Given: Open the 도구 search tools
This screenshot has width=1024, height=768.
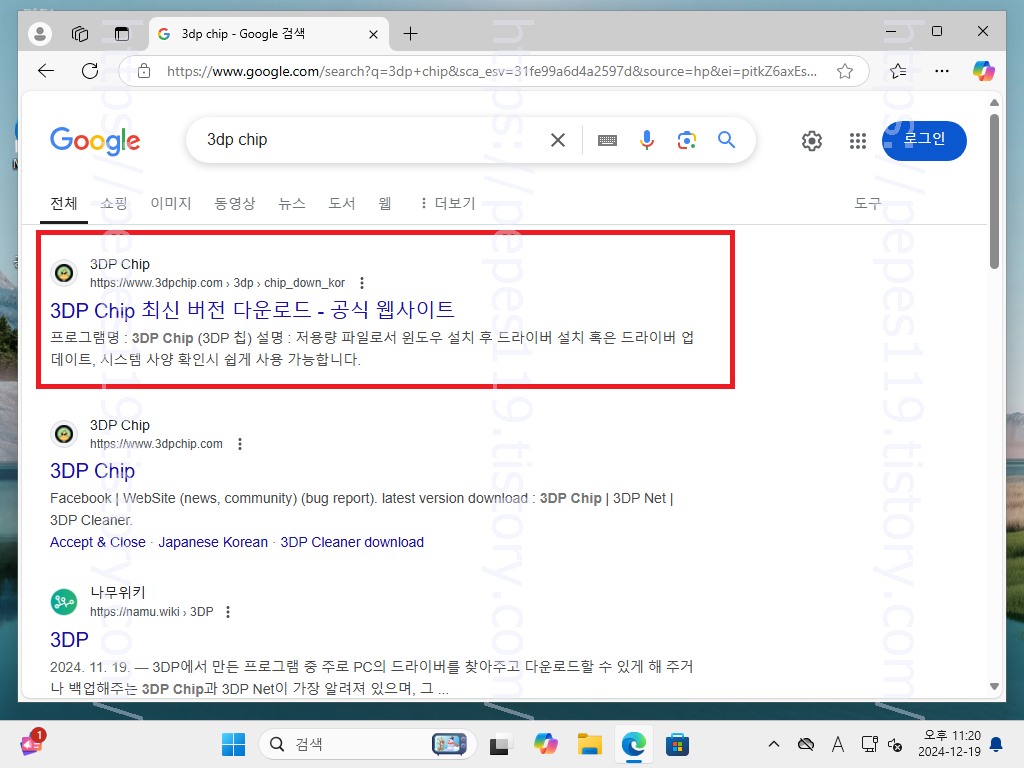Looking at the screenshot, I should [x=867, y=203].
